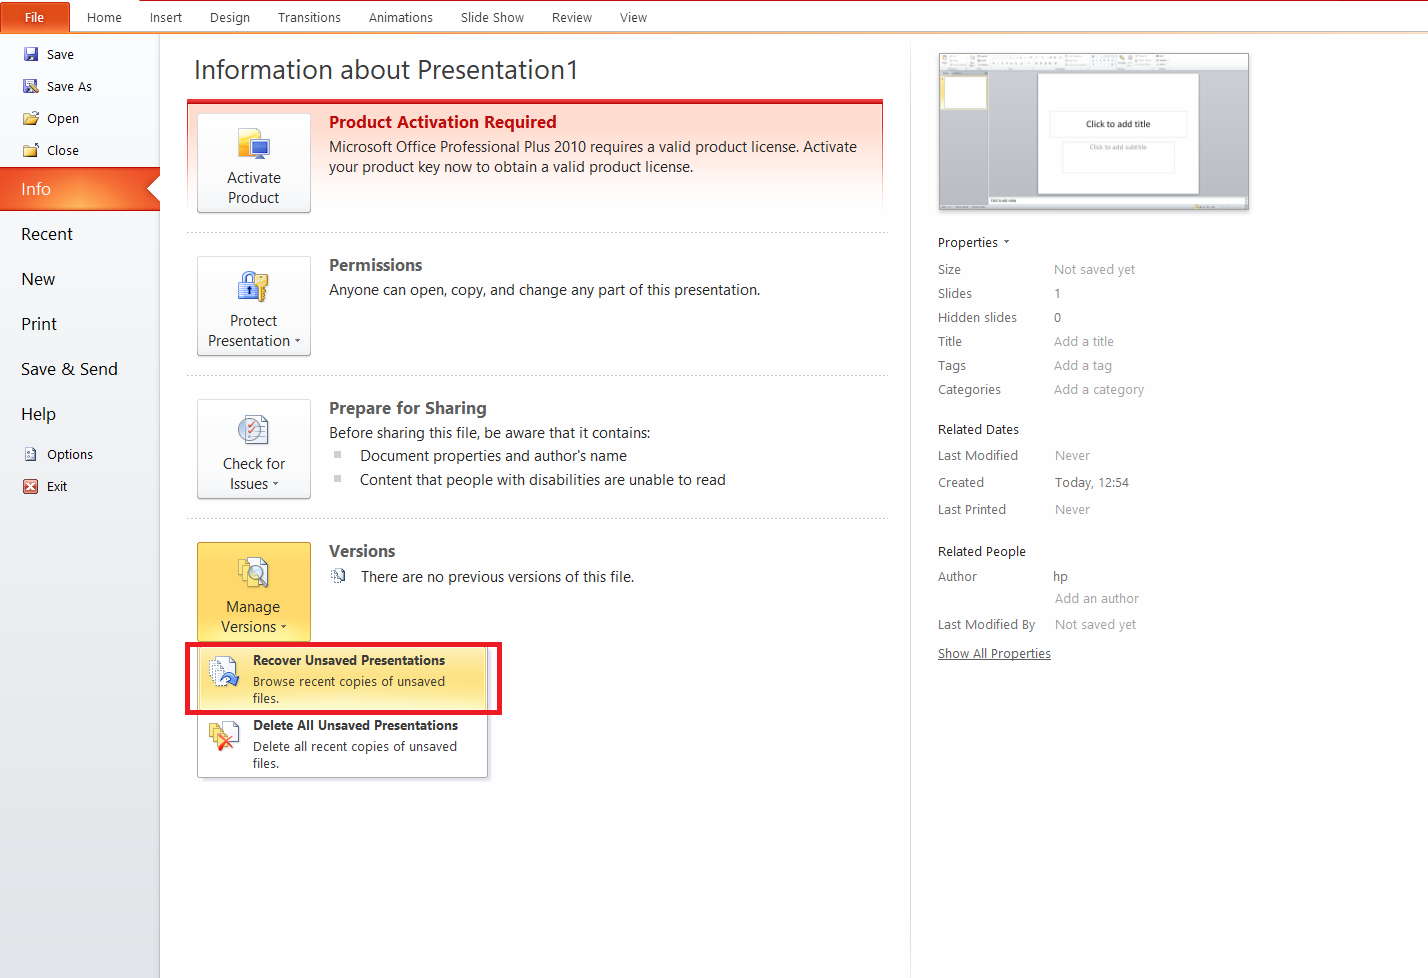Switch to the Review ribbon tab
Image resolution: width=1428 pixels, height=978 pixels.
point(572,17)
